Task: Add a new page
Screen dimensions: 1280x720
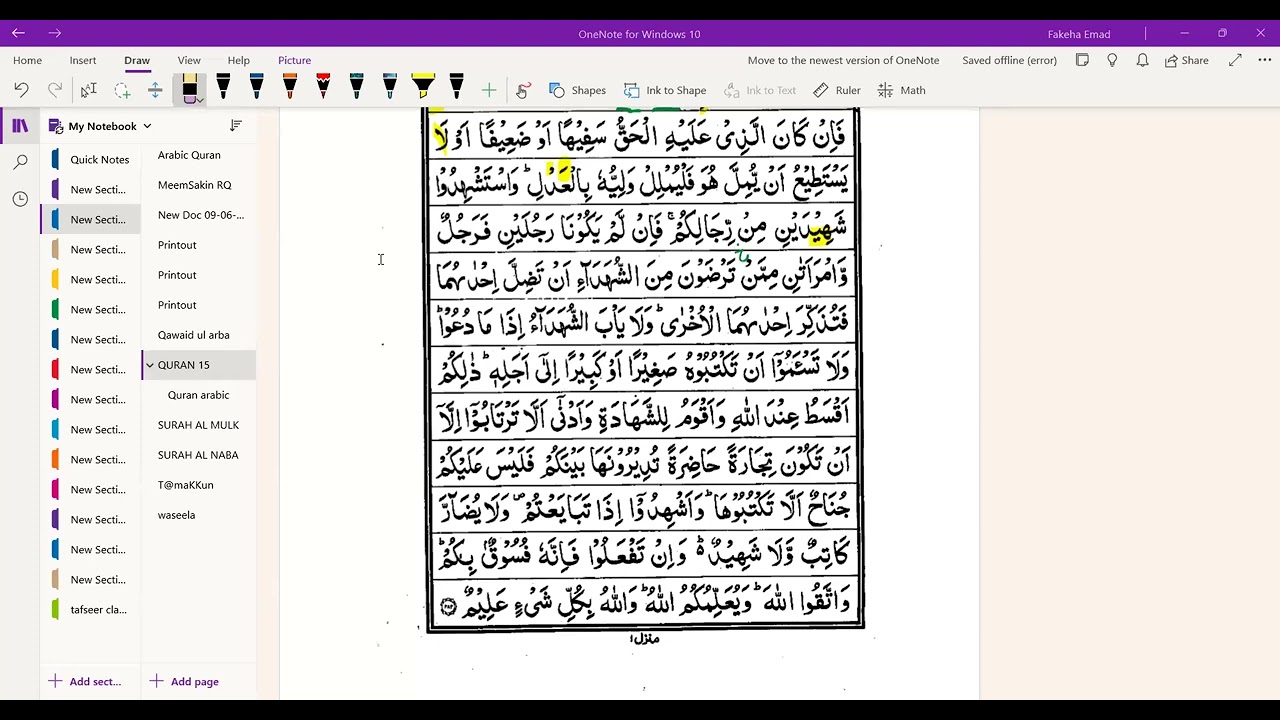Action: coord(185,682)
